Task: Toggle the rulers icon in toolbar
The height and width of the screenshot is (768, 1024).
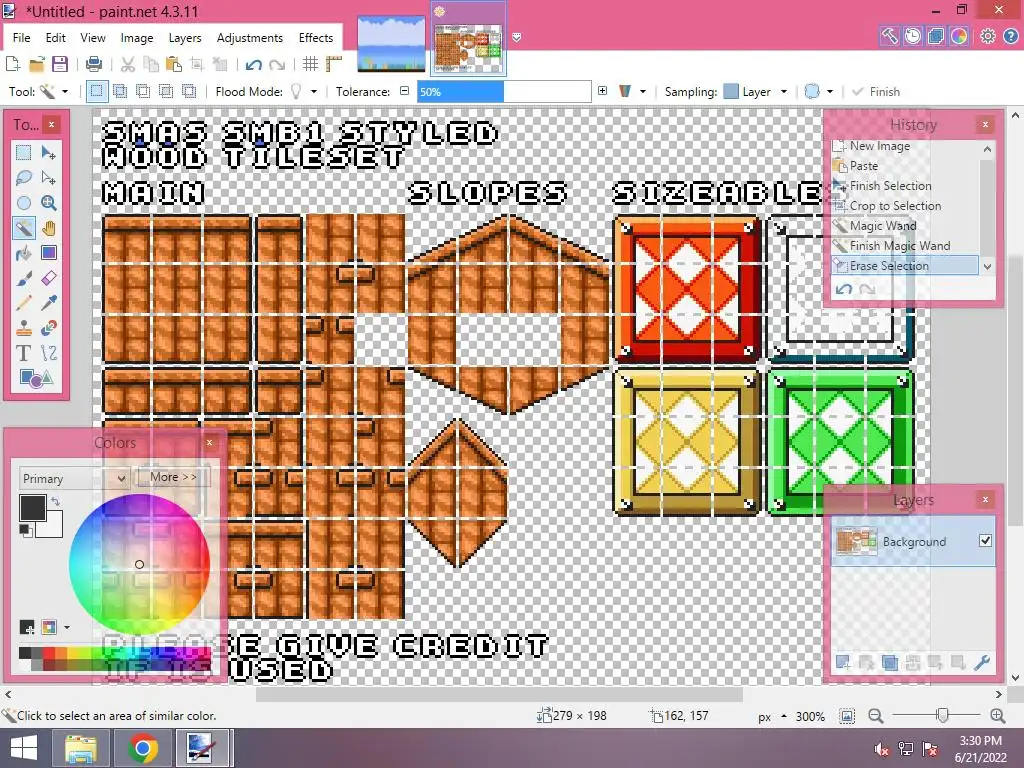Action: [x=334, y=64]
